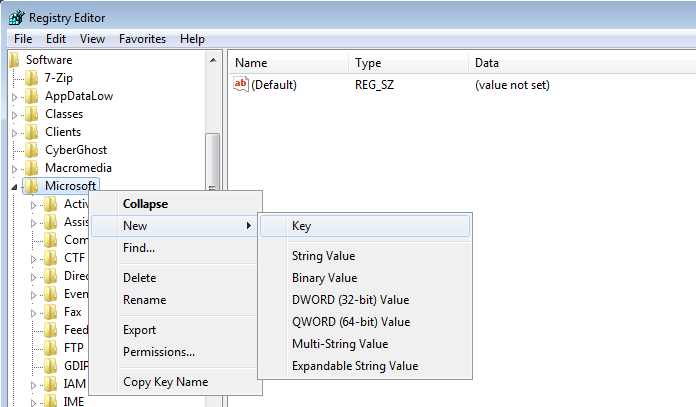The image size is (696, 407).
Task: Expand the AppDataLow tree node
Action: coord(15,97)
